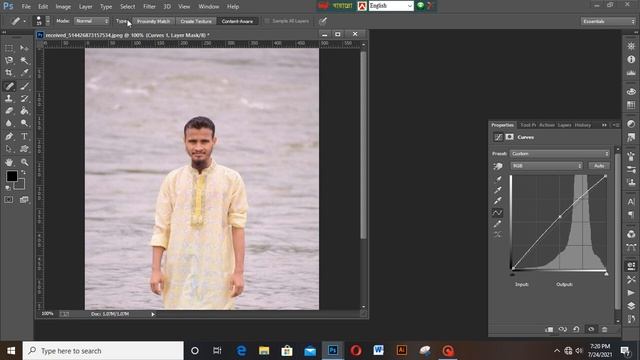The image size is (640, 360).
Task: Pick the gray point eyedropper in Curves
Action: [x=498, y=190]
